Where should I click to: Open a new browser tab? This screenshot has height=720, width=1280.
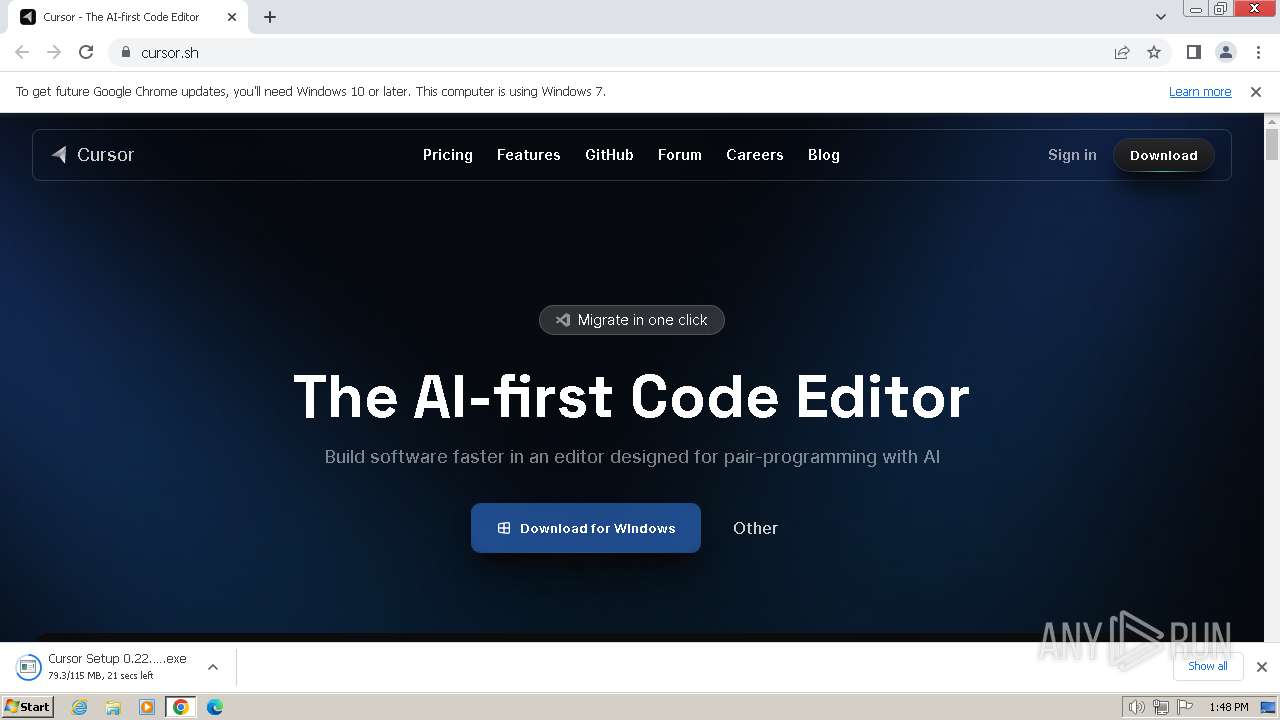click(x=270, y=17)
